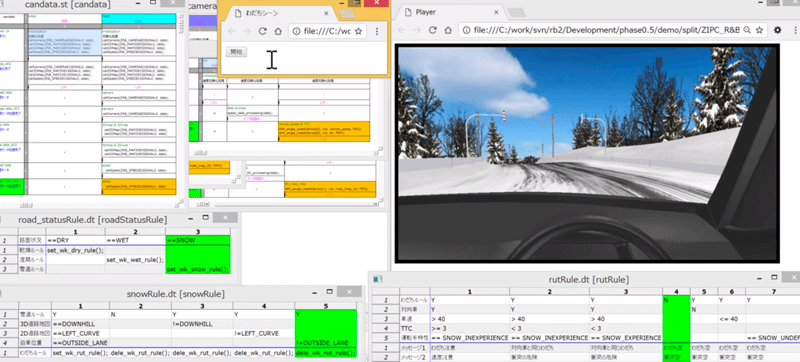Select == SNOW_EXPERIENCE cell in rutRule

(626, 338)
